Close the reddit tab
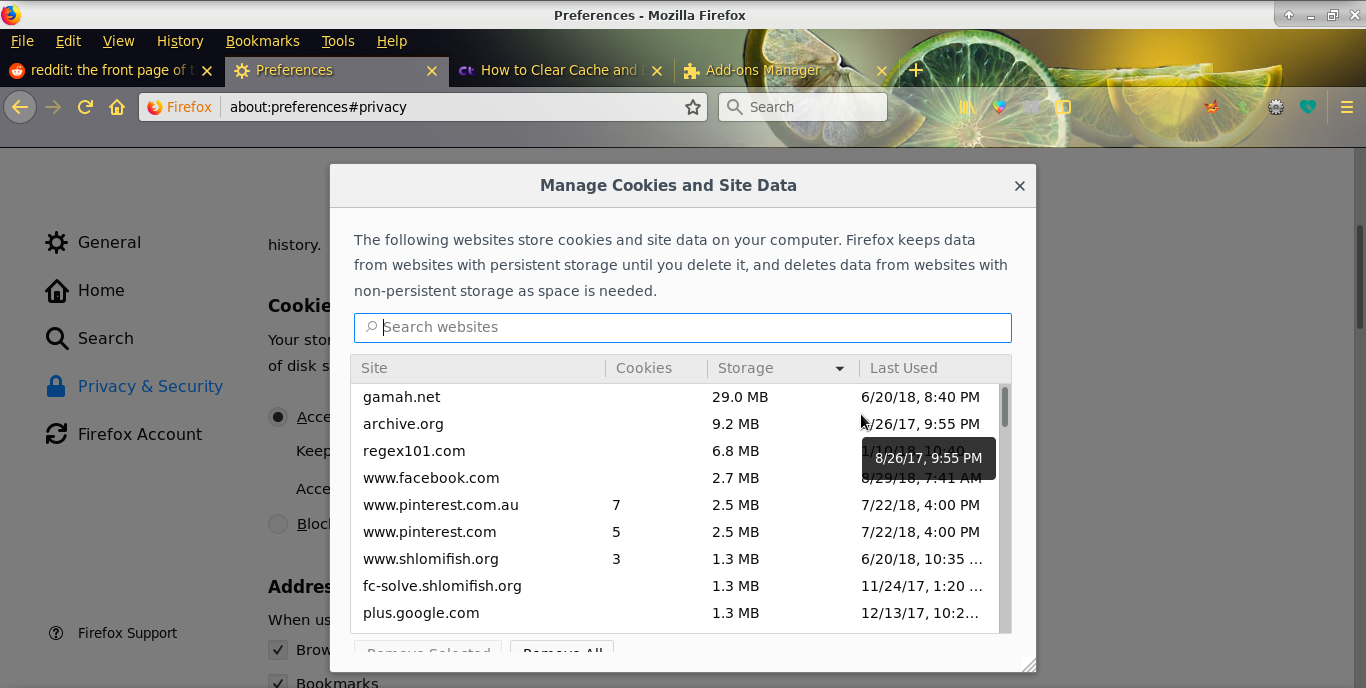The image size is (1366, 688). pos(207,71)
